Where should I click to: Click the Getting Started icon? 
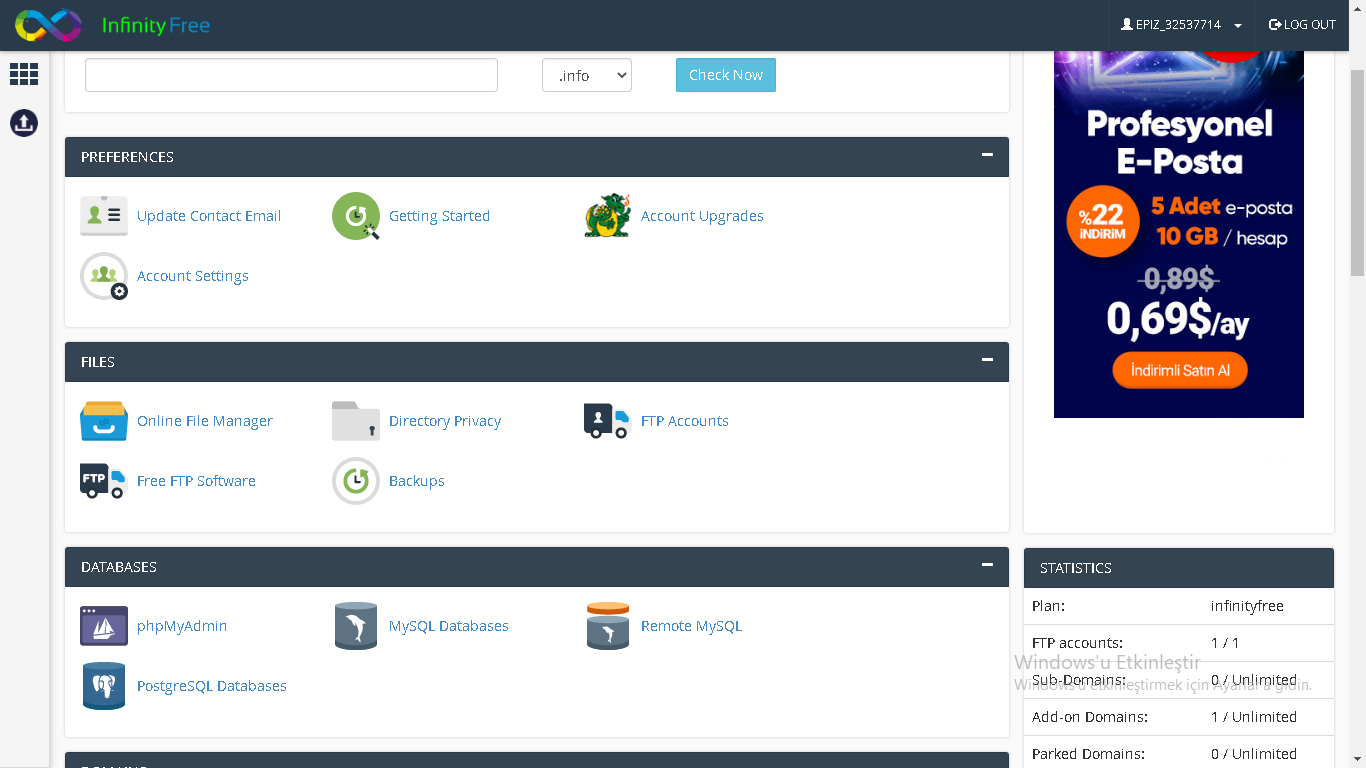356,216
